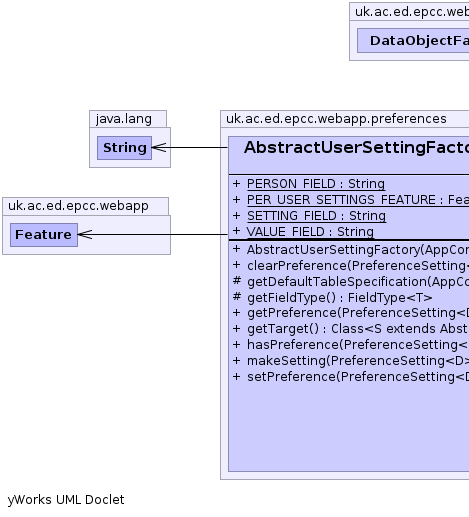469x517 pixels.
Task: Select the PER_USER_SETTINGS_FEATURE field entry
Action: [x=358, y=200]
